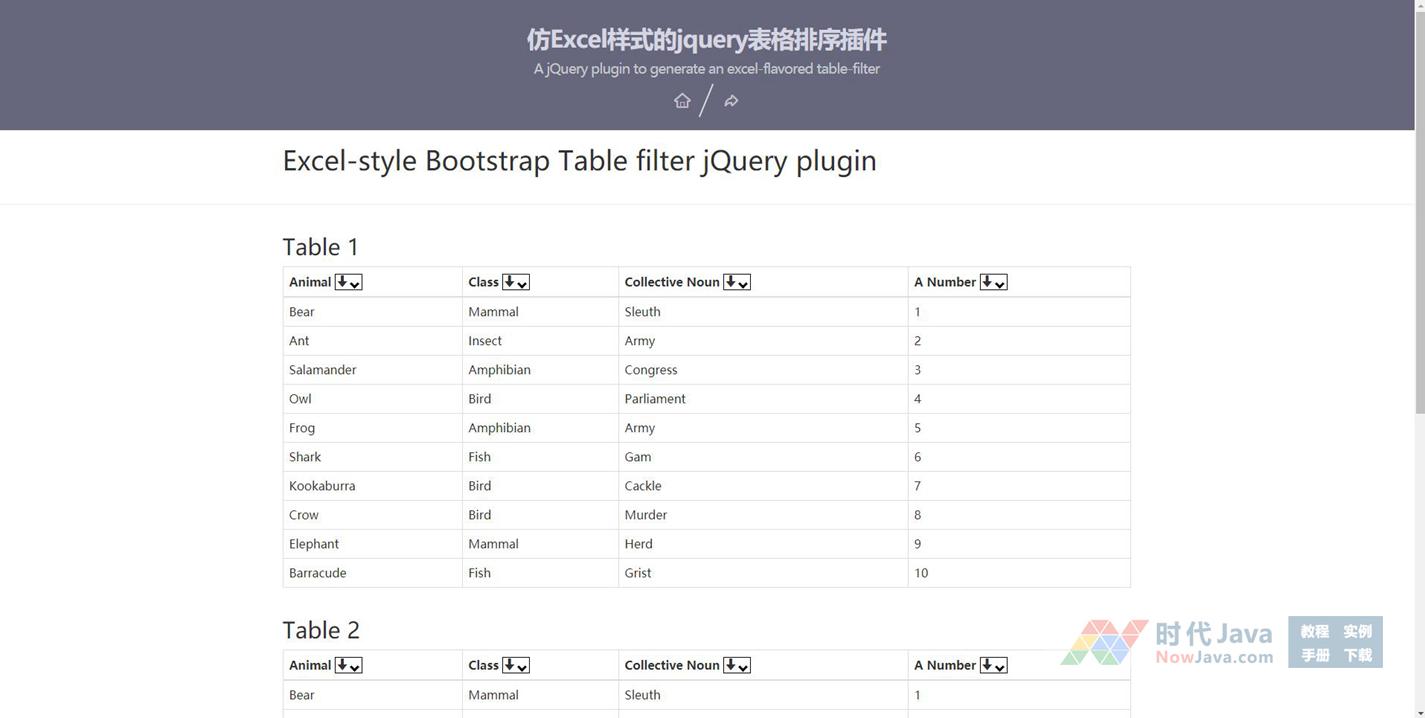The image size is (1425, 718).
Task: Open the 教程 link in watermark
Action: pyautogui.click(x=1314, y=631)
